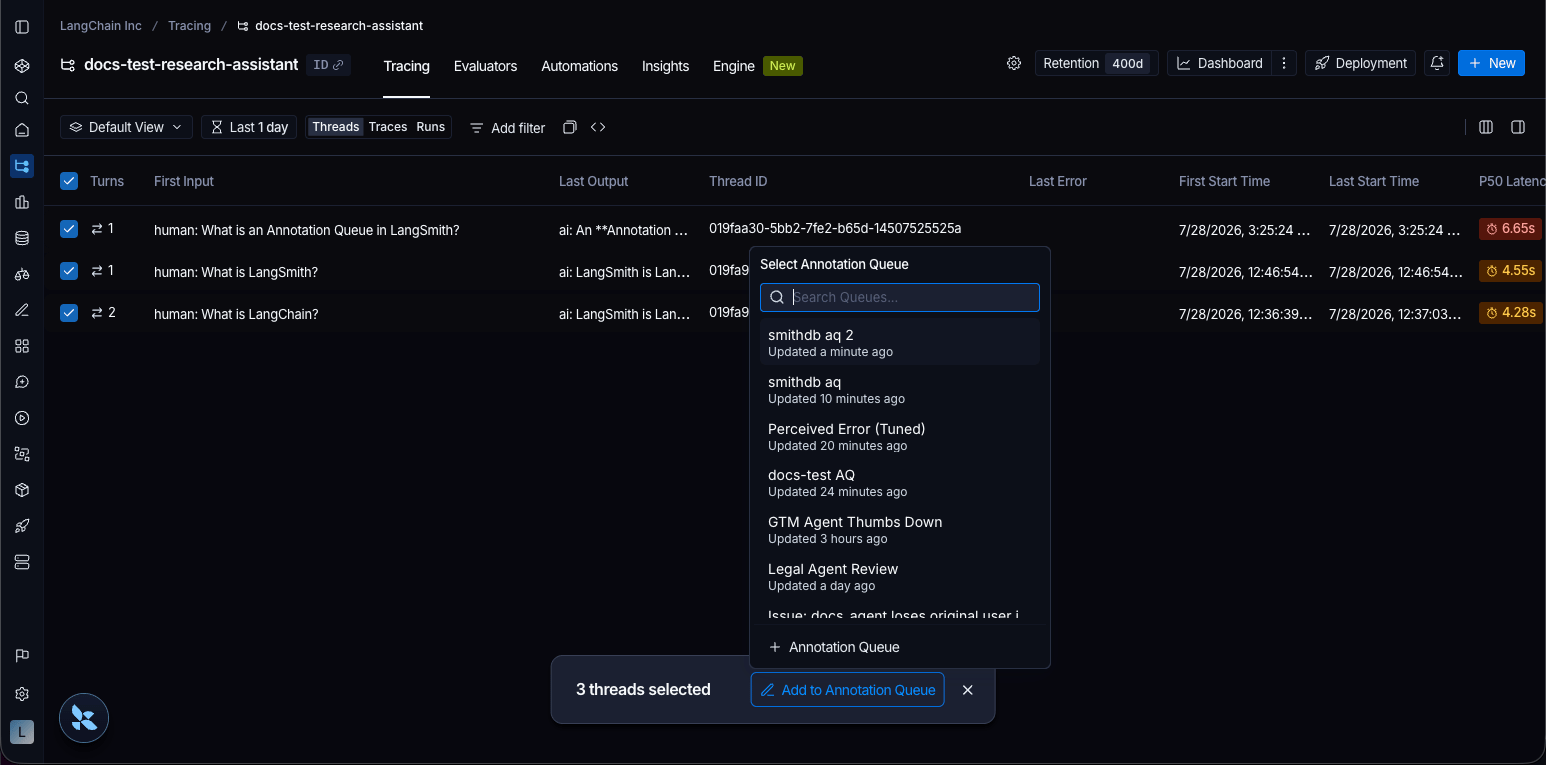The width and height of the screenshot is (1546, 765).
Task: Open the play circle sidebar icon
Action: 22,418
